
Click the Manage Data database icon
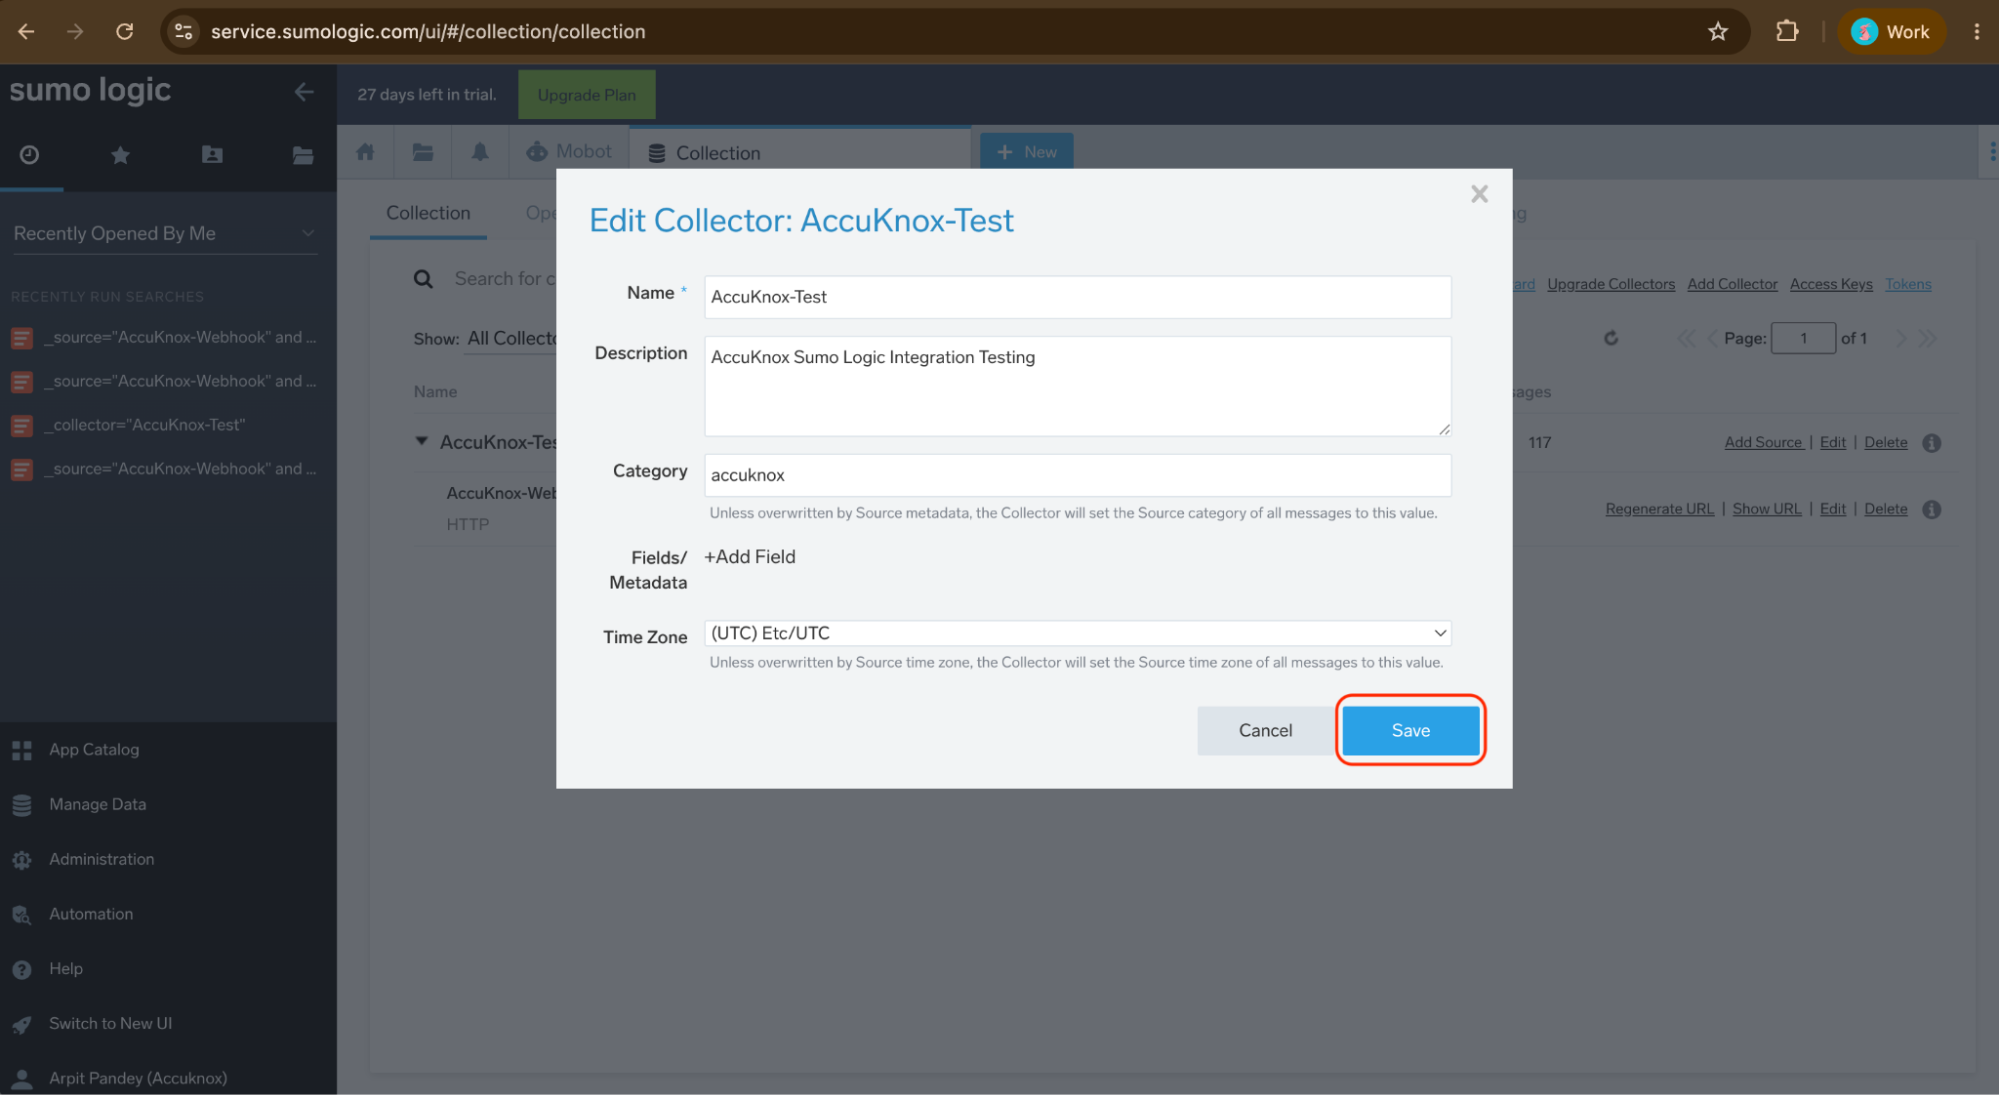[x=22, y=806]
